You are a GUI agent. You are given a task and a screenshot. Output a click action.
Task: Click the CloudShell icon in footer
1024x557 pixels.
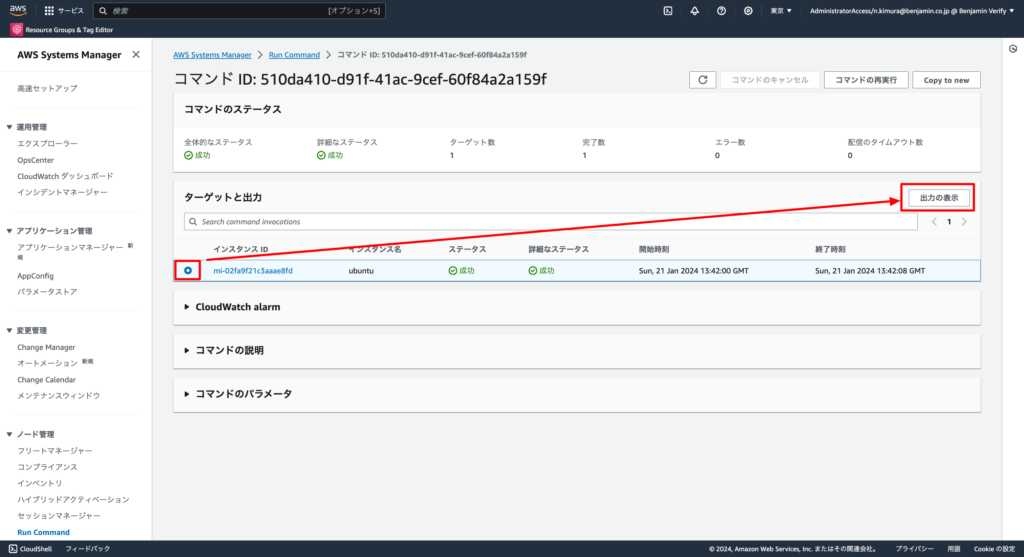(13, 549)
